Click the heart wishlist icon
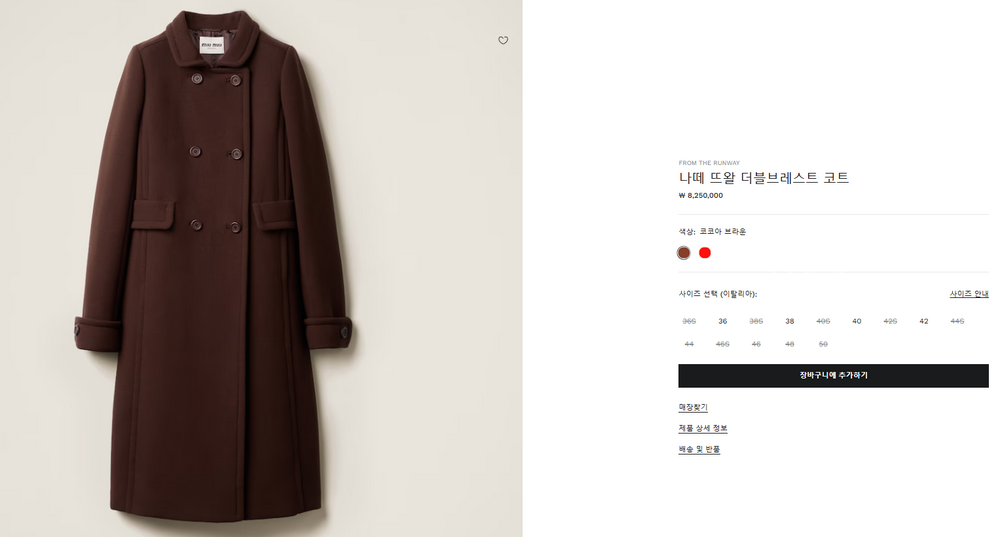The width and height of the screenshot is (1000, 537). pyautogui.click(x=503, y=41)
